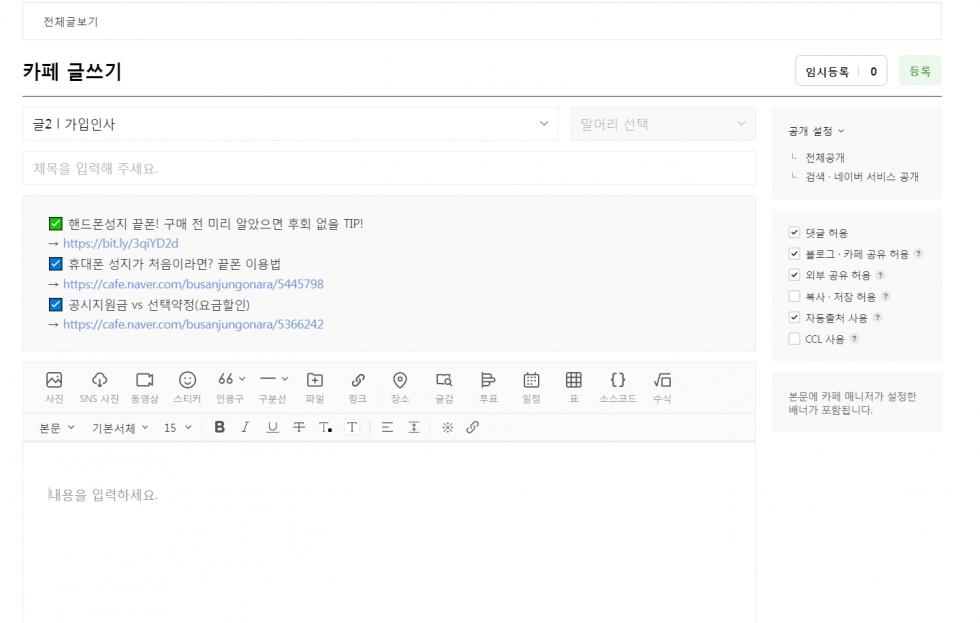The width and height of the screenshot is (980, 623).
Task: Click the 공시지원금 vs 선택약정 line
Action: tap(159, 305)
